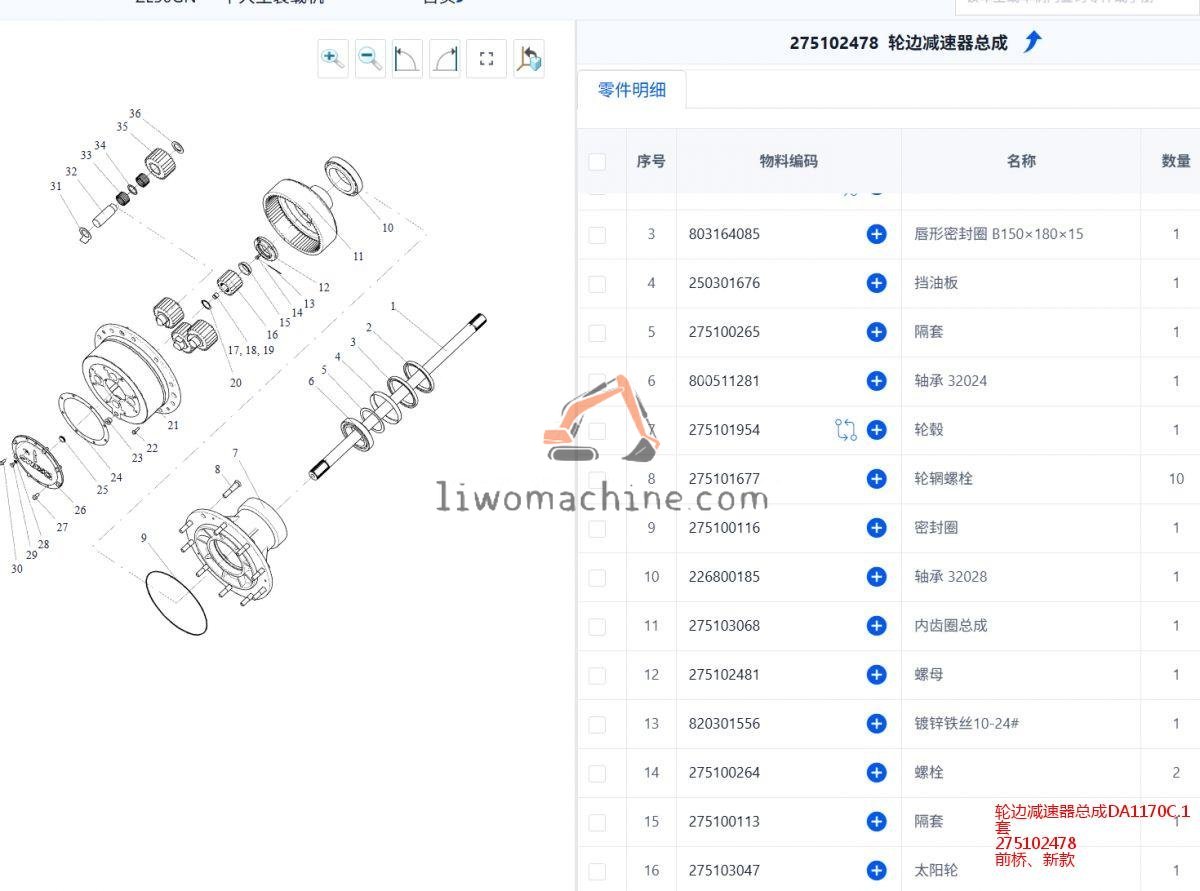
Task: Select part name 轴承 32028
Action: [x=951, y=576]
